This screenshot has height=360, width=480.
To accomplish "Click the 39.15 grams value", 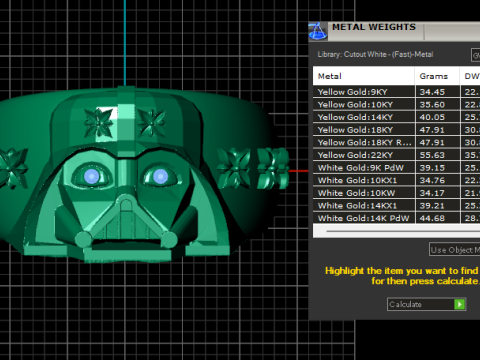I will tap(432, 168).
